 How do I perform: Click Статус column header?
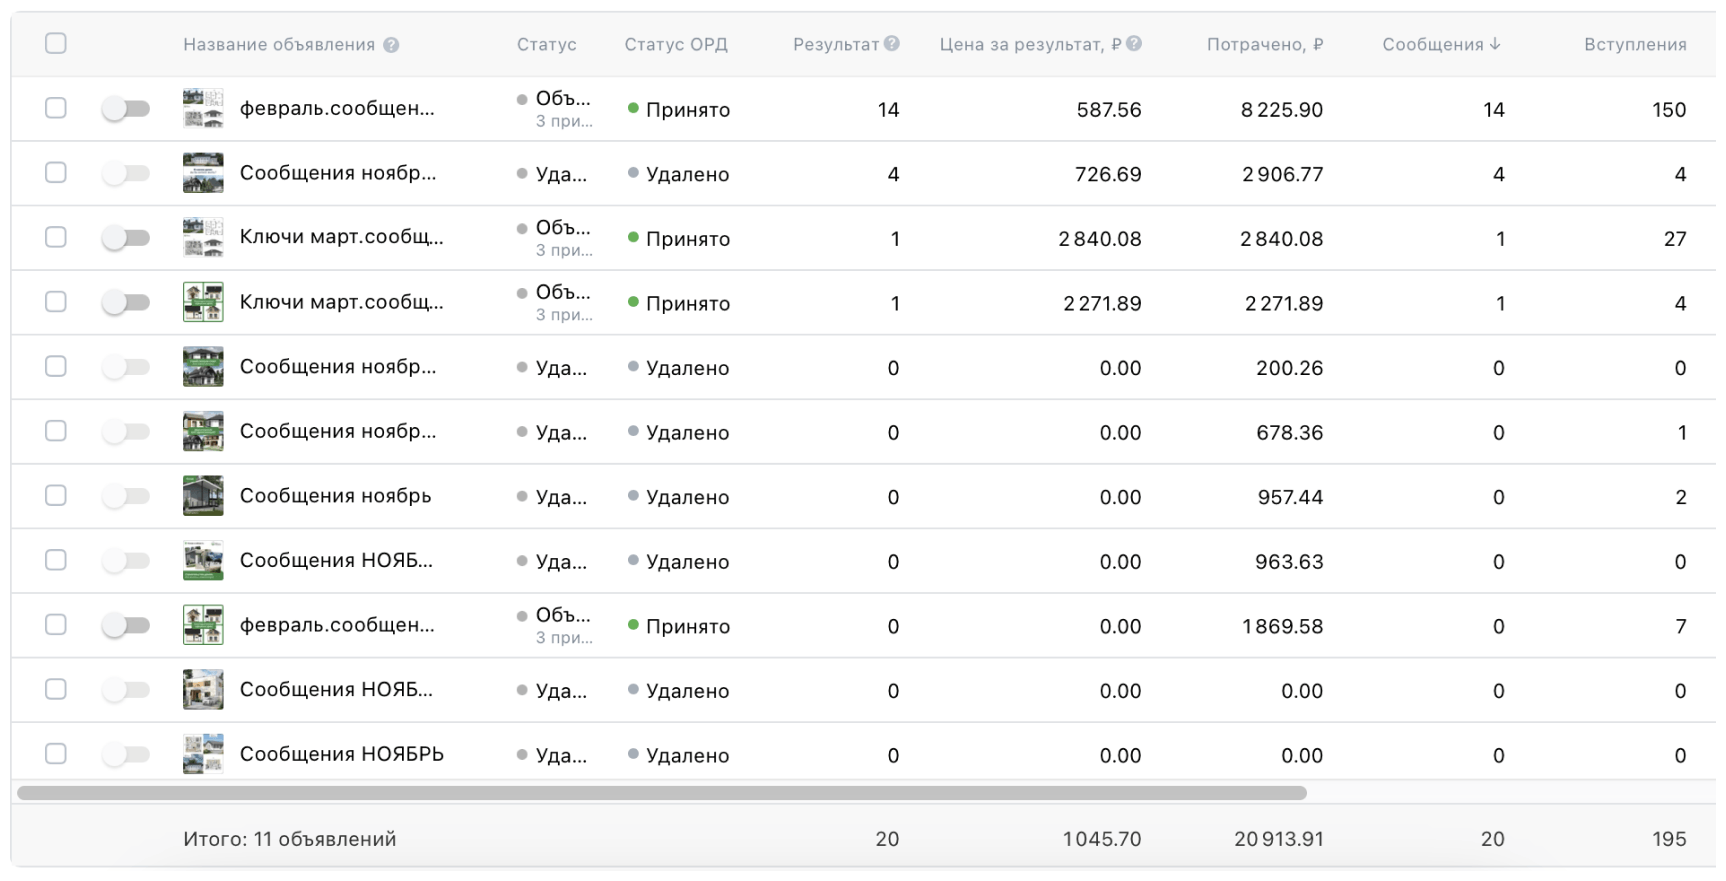pyautogui.click(x=546, y=45)
